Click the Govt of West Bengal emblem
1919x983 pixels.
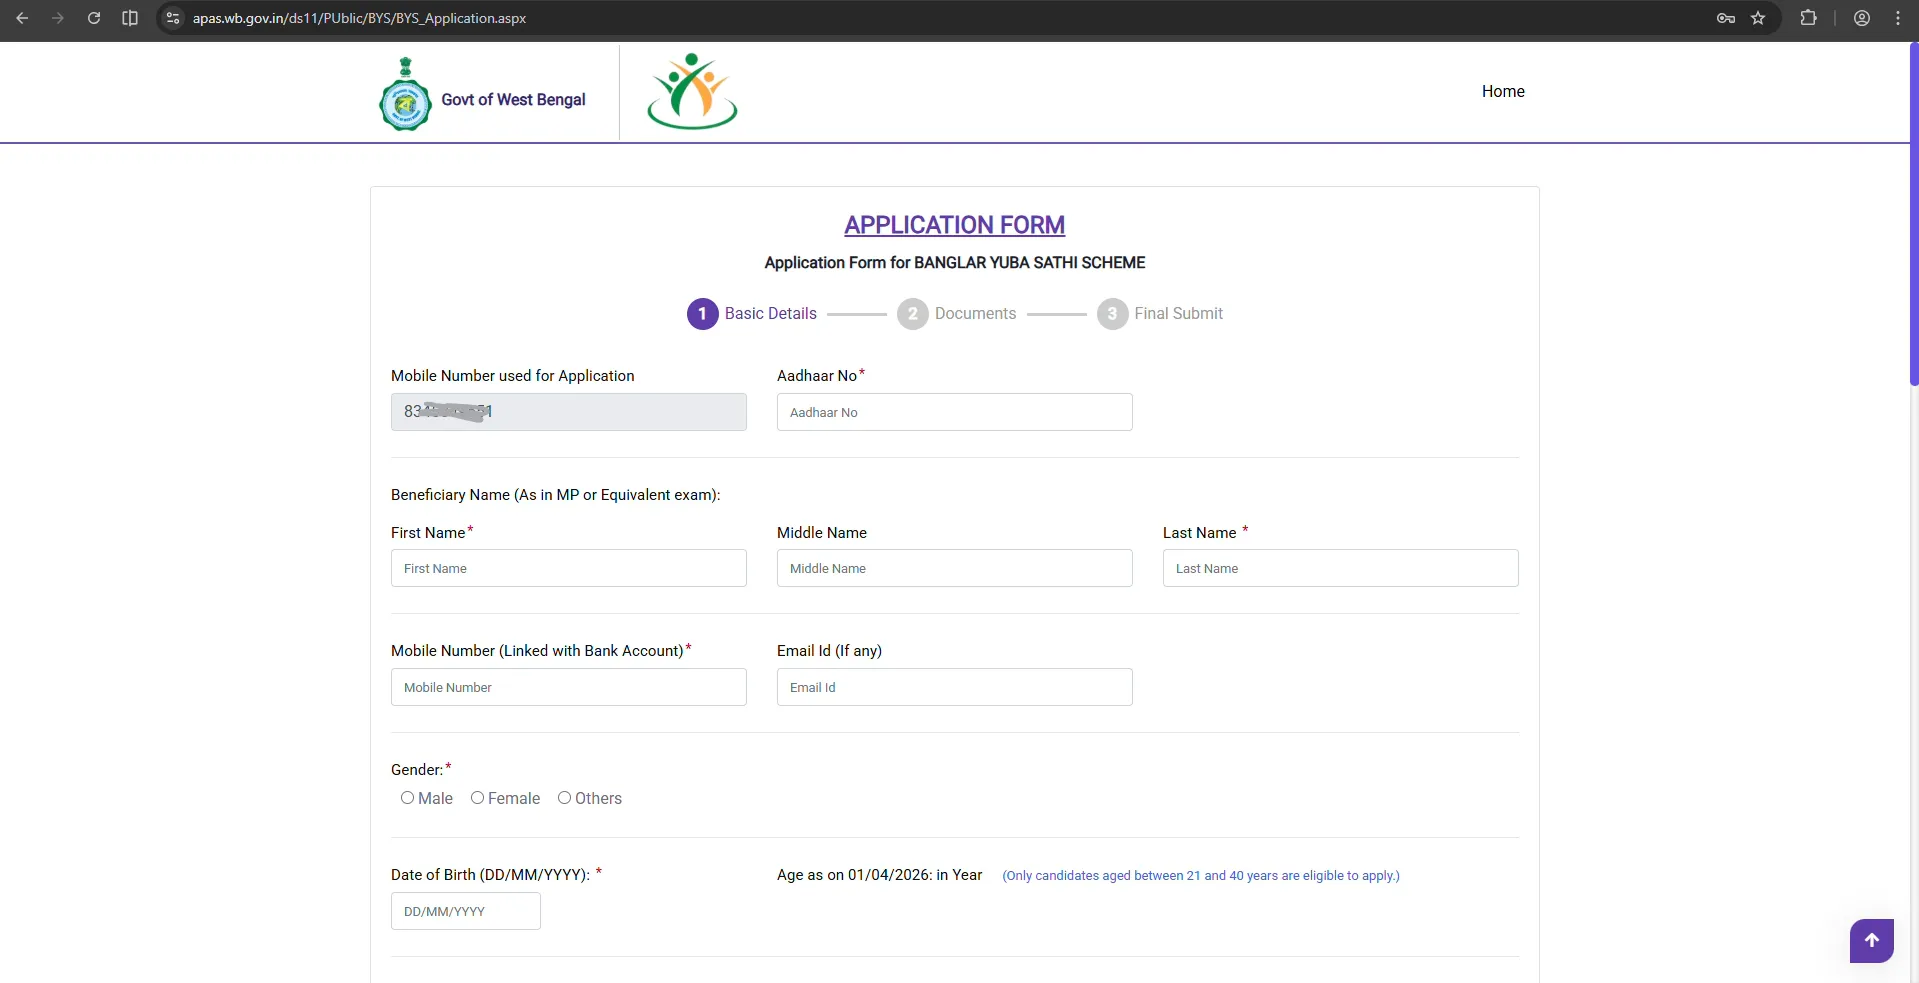pyautogui.click(x=404, y=93)
